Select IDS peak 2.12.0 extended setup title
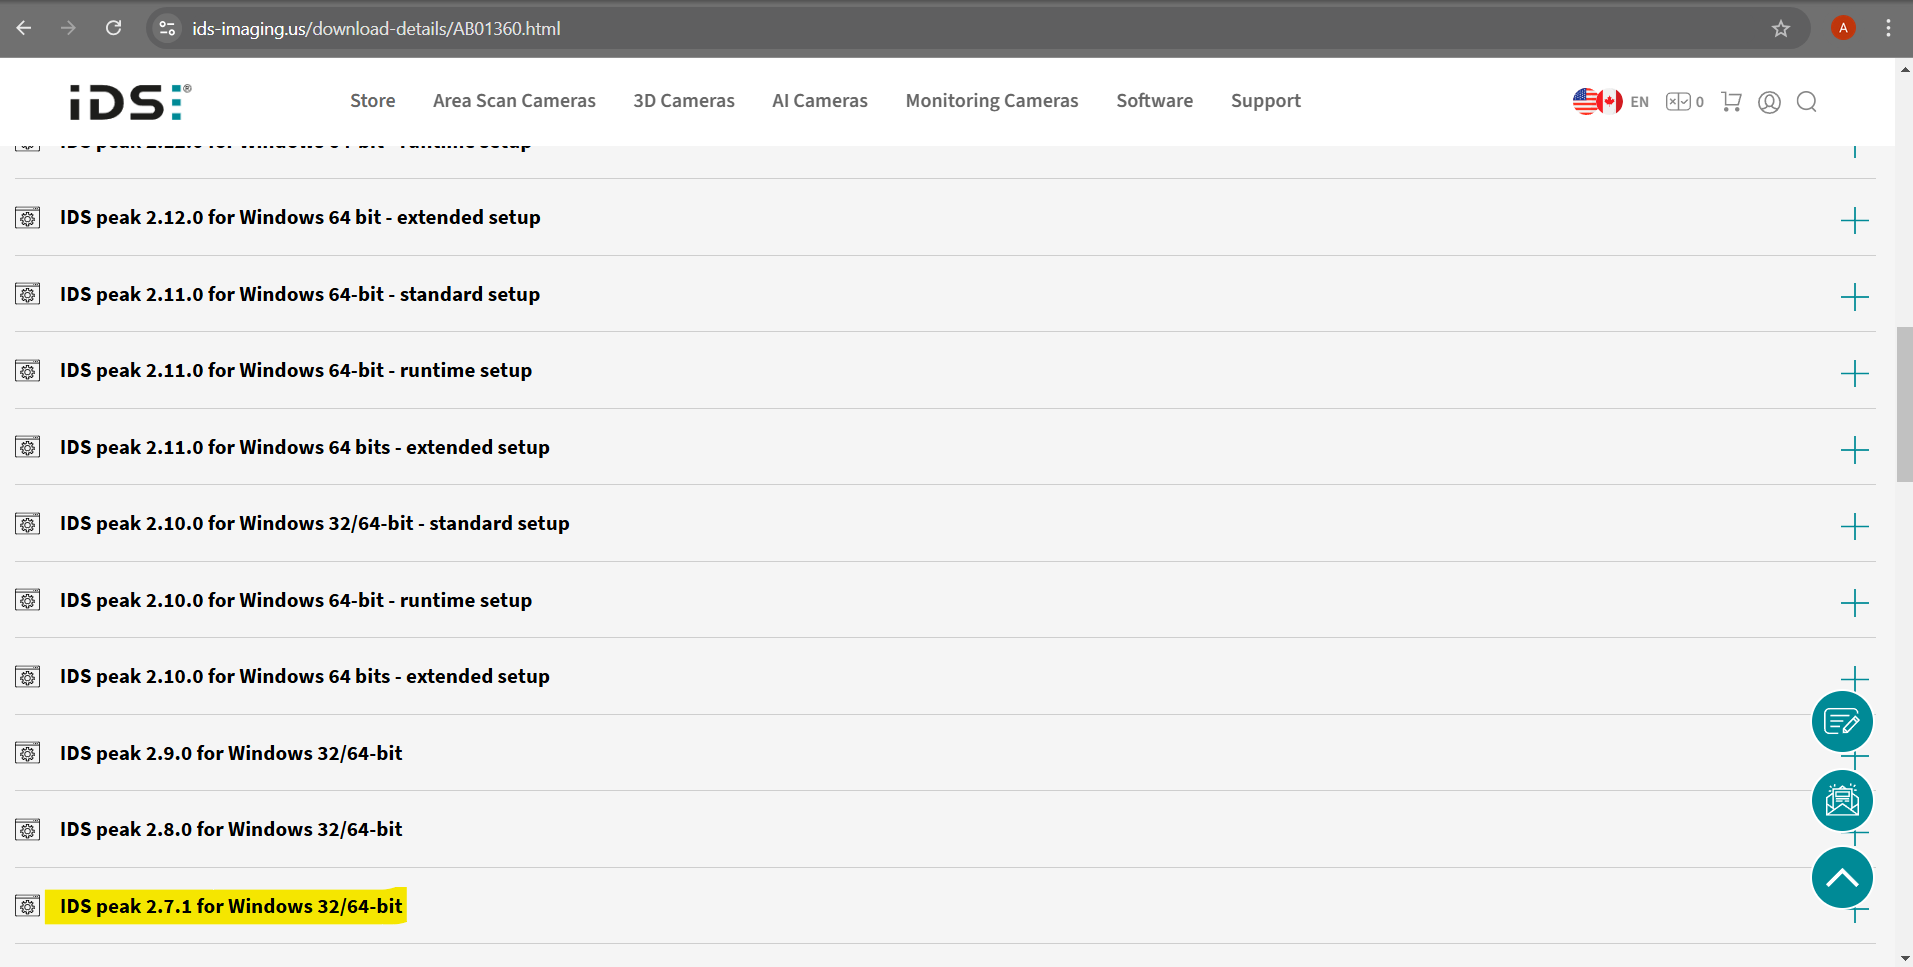 [x=300, y=217]
